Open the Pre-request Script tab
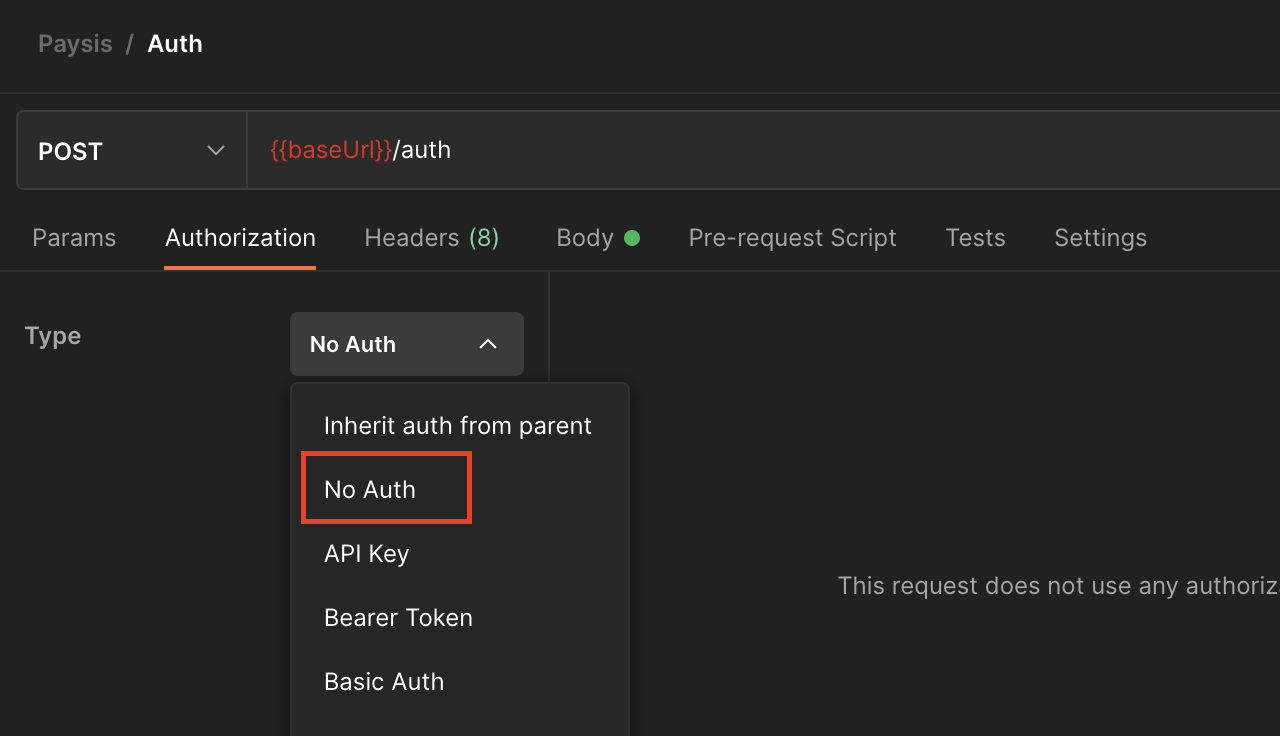Screen dimensions: 1280x736 click(792, 238)
